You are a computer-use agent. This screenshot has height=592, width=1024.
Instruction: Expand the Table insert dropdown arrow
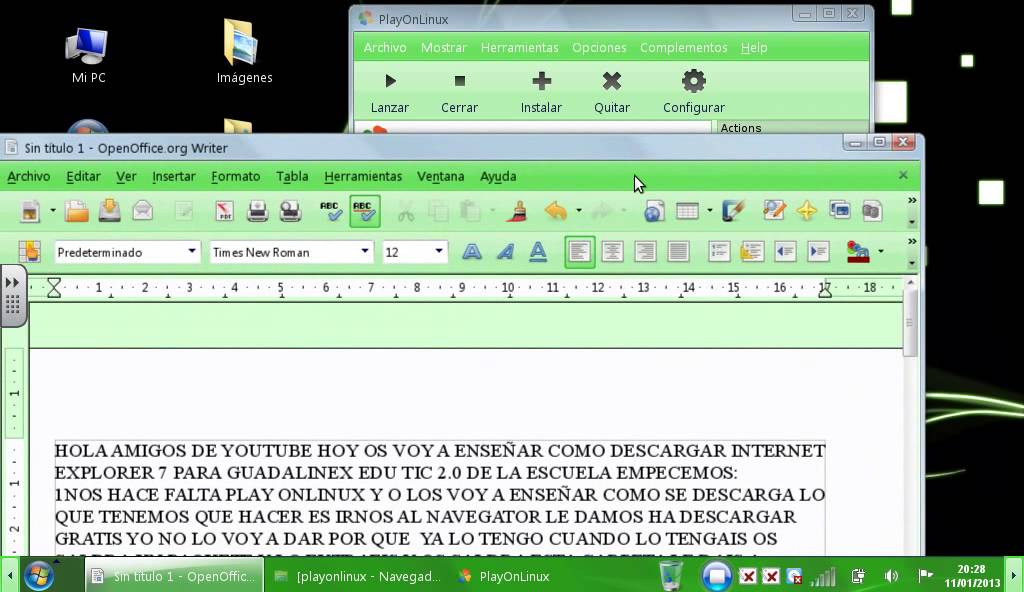710,211
